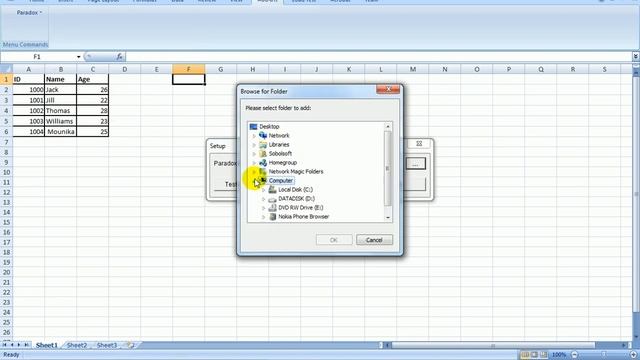Click the horizontal scrollbar thumb

click(x=493, y=346)
